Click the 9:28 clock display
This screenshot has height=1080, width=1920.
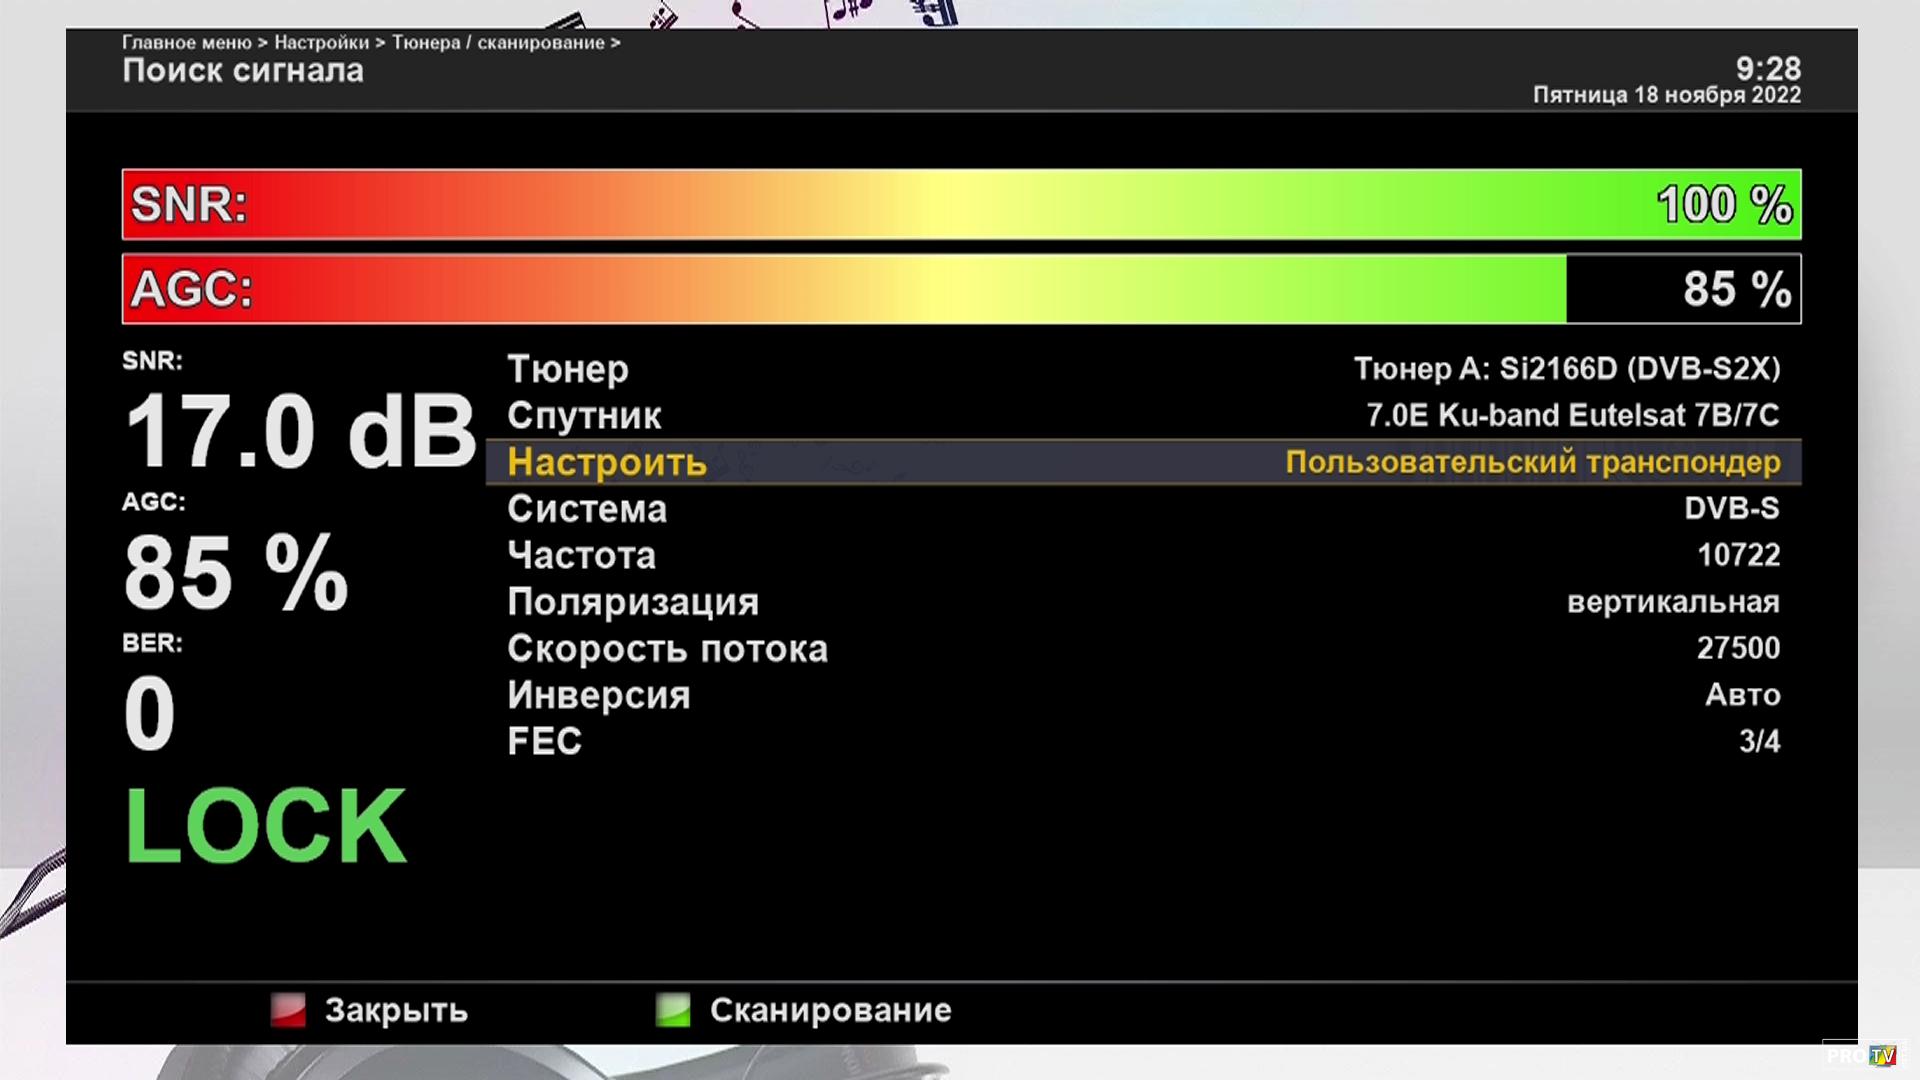1767,68
